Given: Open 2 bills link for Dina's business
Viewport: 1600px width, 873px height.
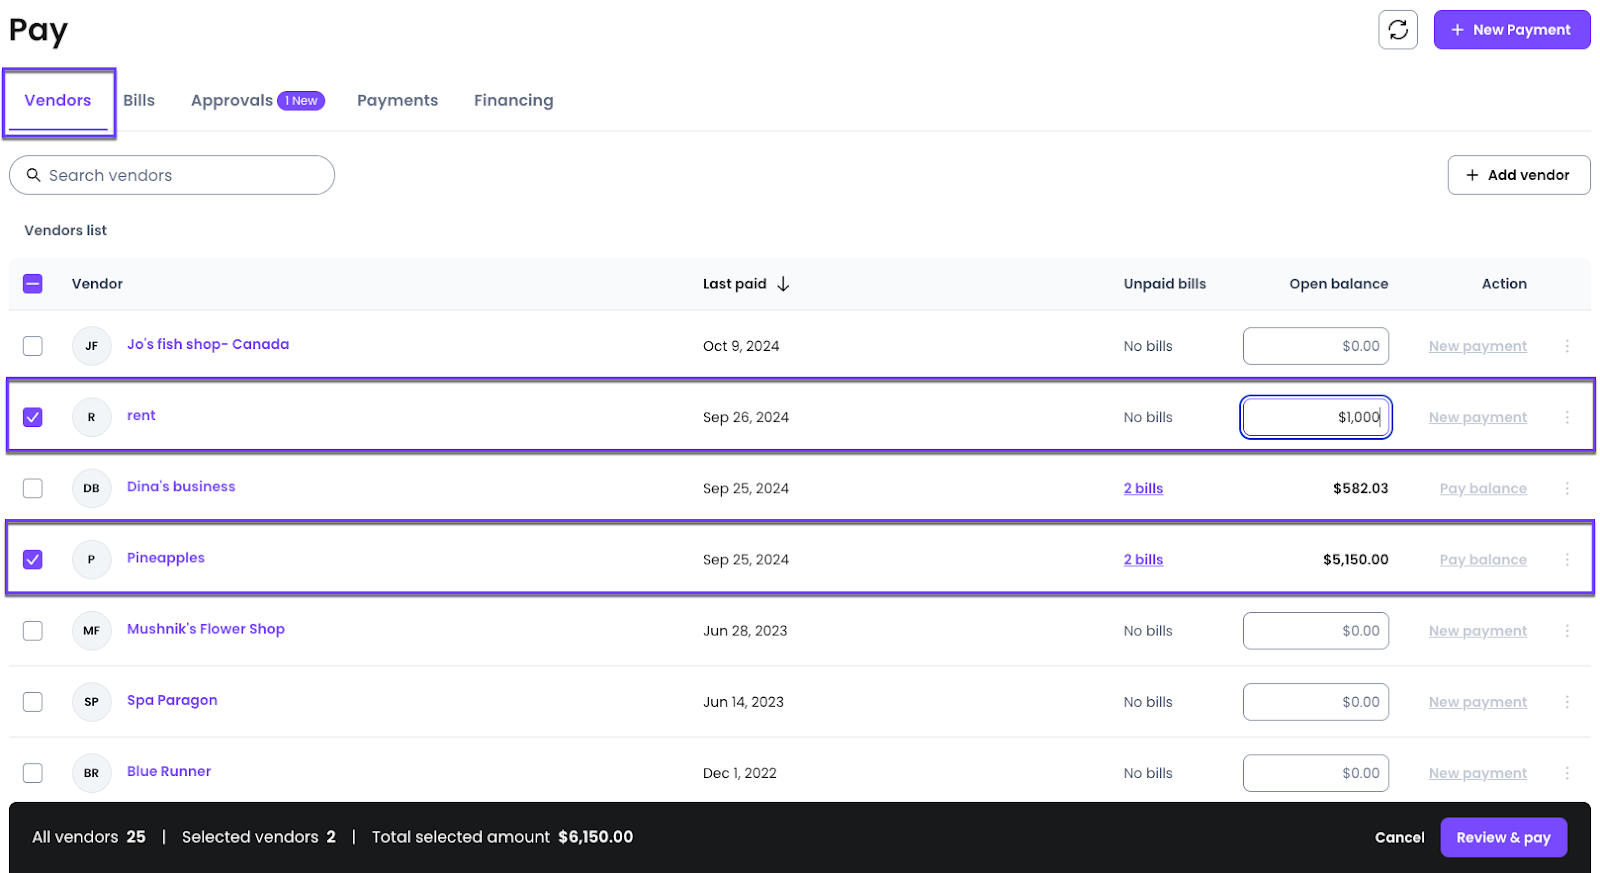Looking at the screenshot, I should (x=1143, y=488).
